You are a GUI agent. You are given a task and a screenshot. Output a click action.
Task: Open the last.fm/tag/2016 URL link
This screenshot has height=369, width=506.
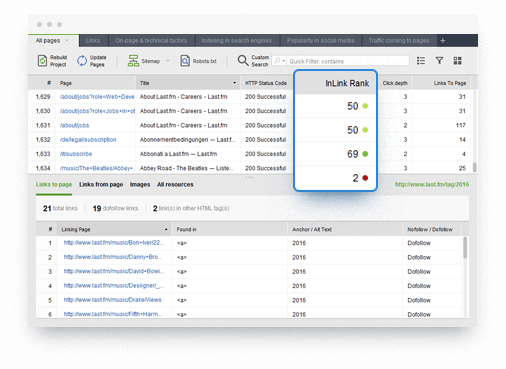pos(432,184)
